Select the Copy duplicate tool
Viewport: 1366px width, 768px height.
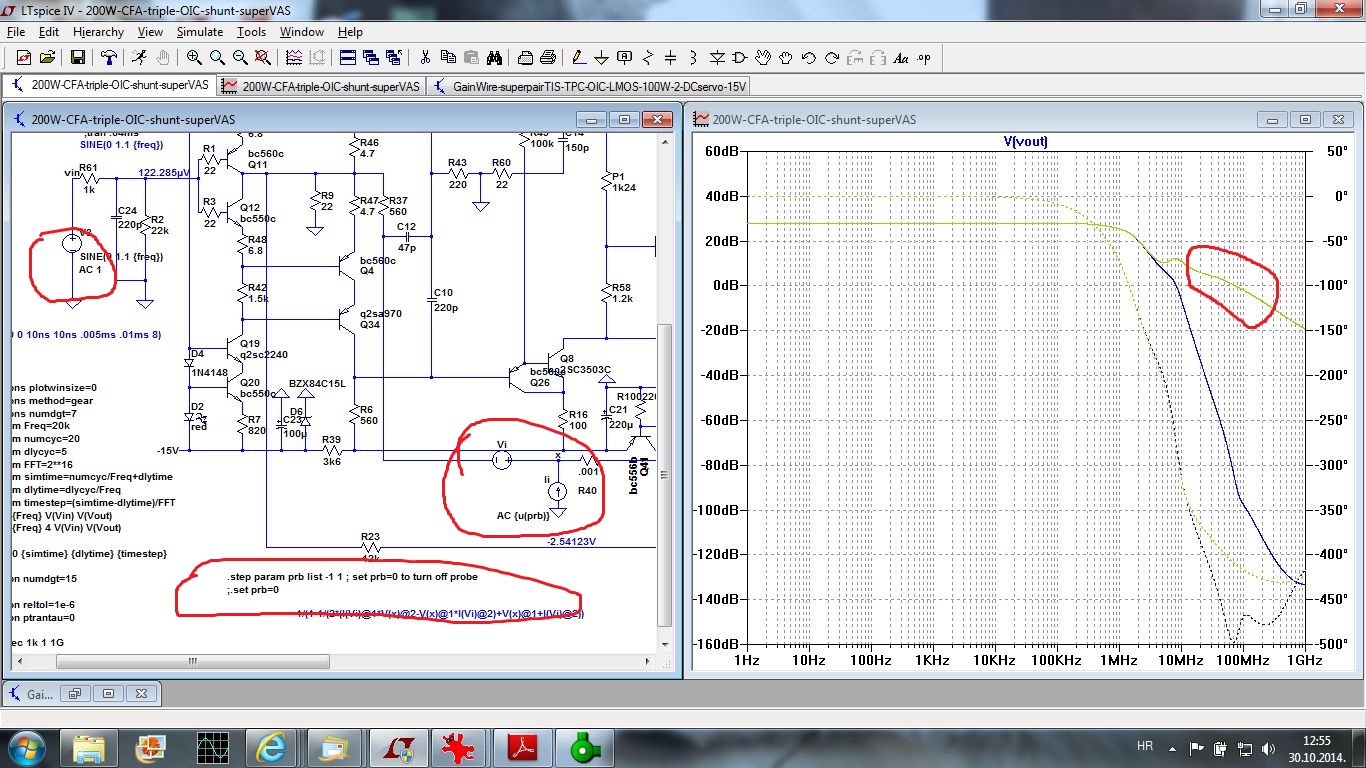tap(448, 57)
